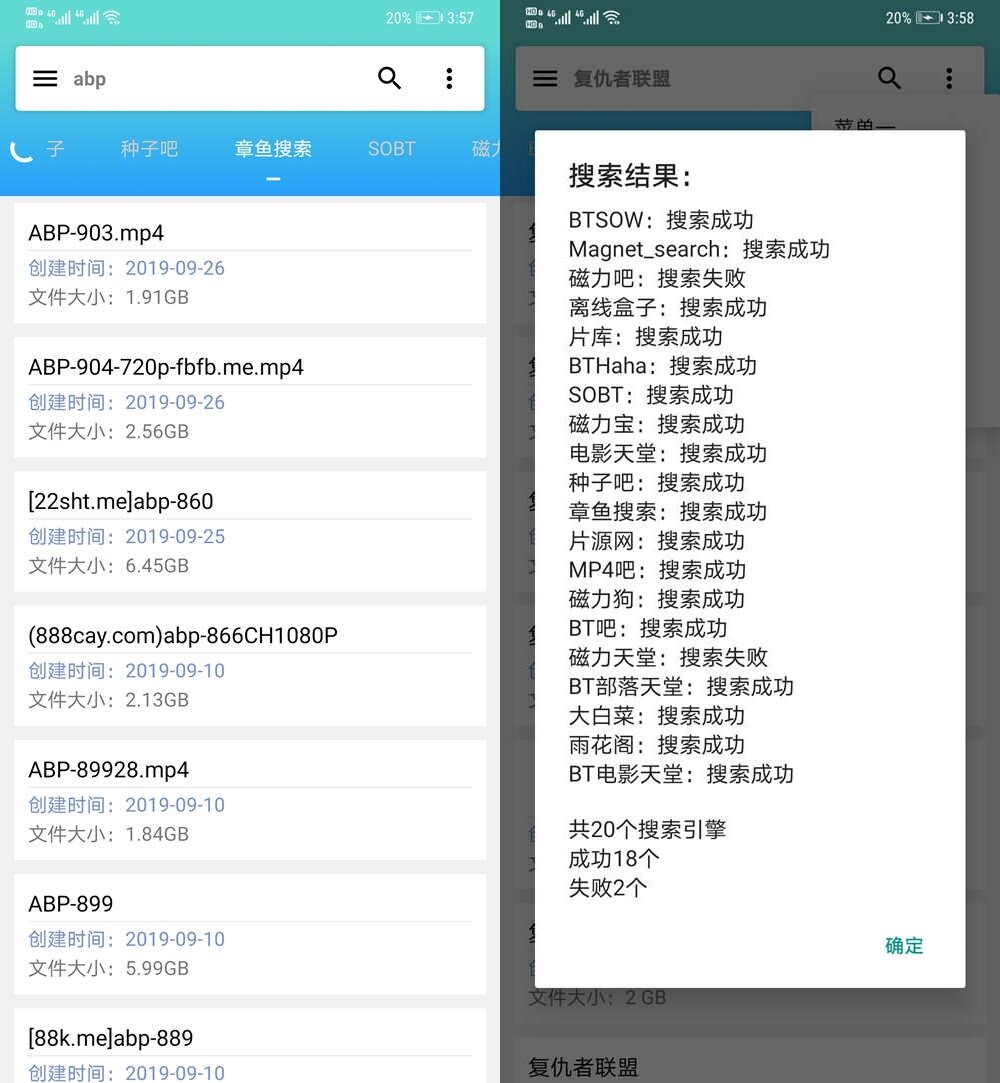Click 大白菜 result line

[x=657, y=716]
